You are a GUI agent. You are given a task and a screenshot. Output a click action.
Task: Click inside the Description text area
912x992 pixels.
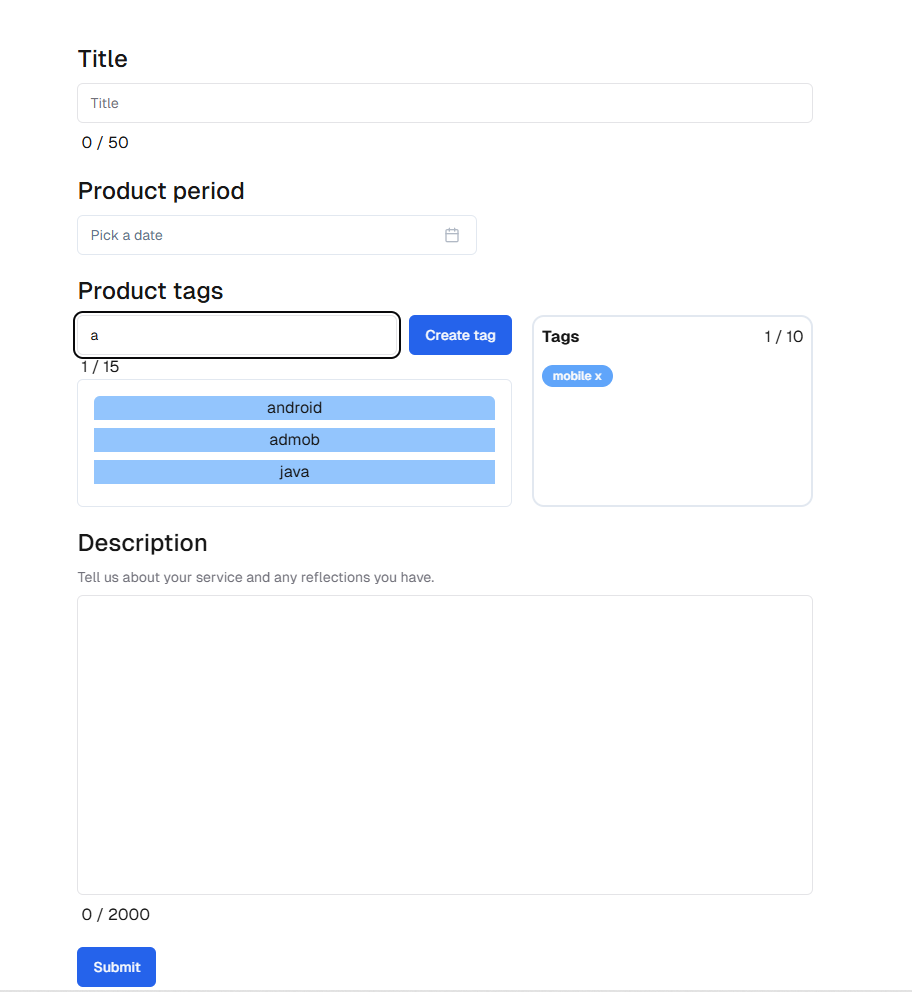tap(445, 745)
